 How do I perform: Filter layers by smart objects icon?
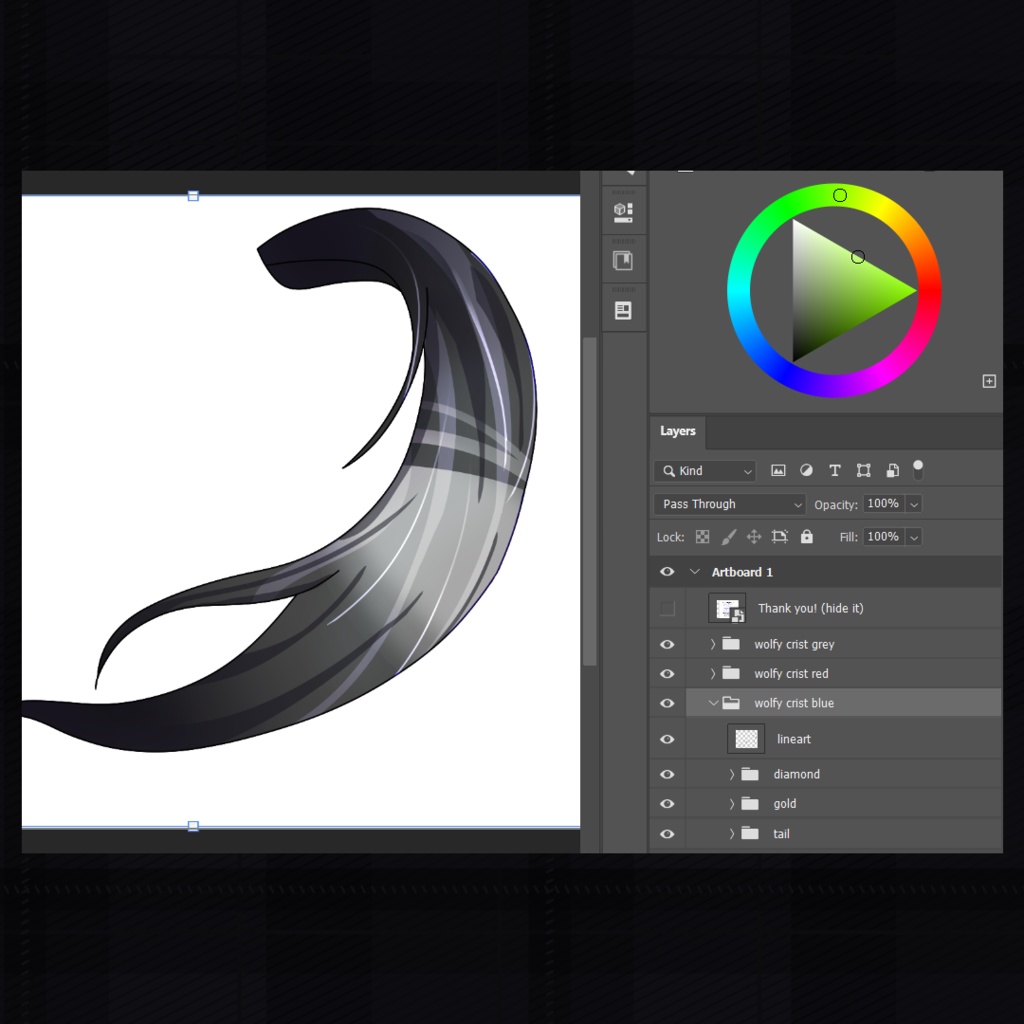click(892, 470)
